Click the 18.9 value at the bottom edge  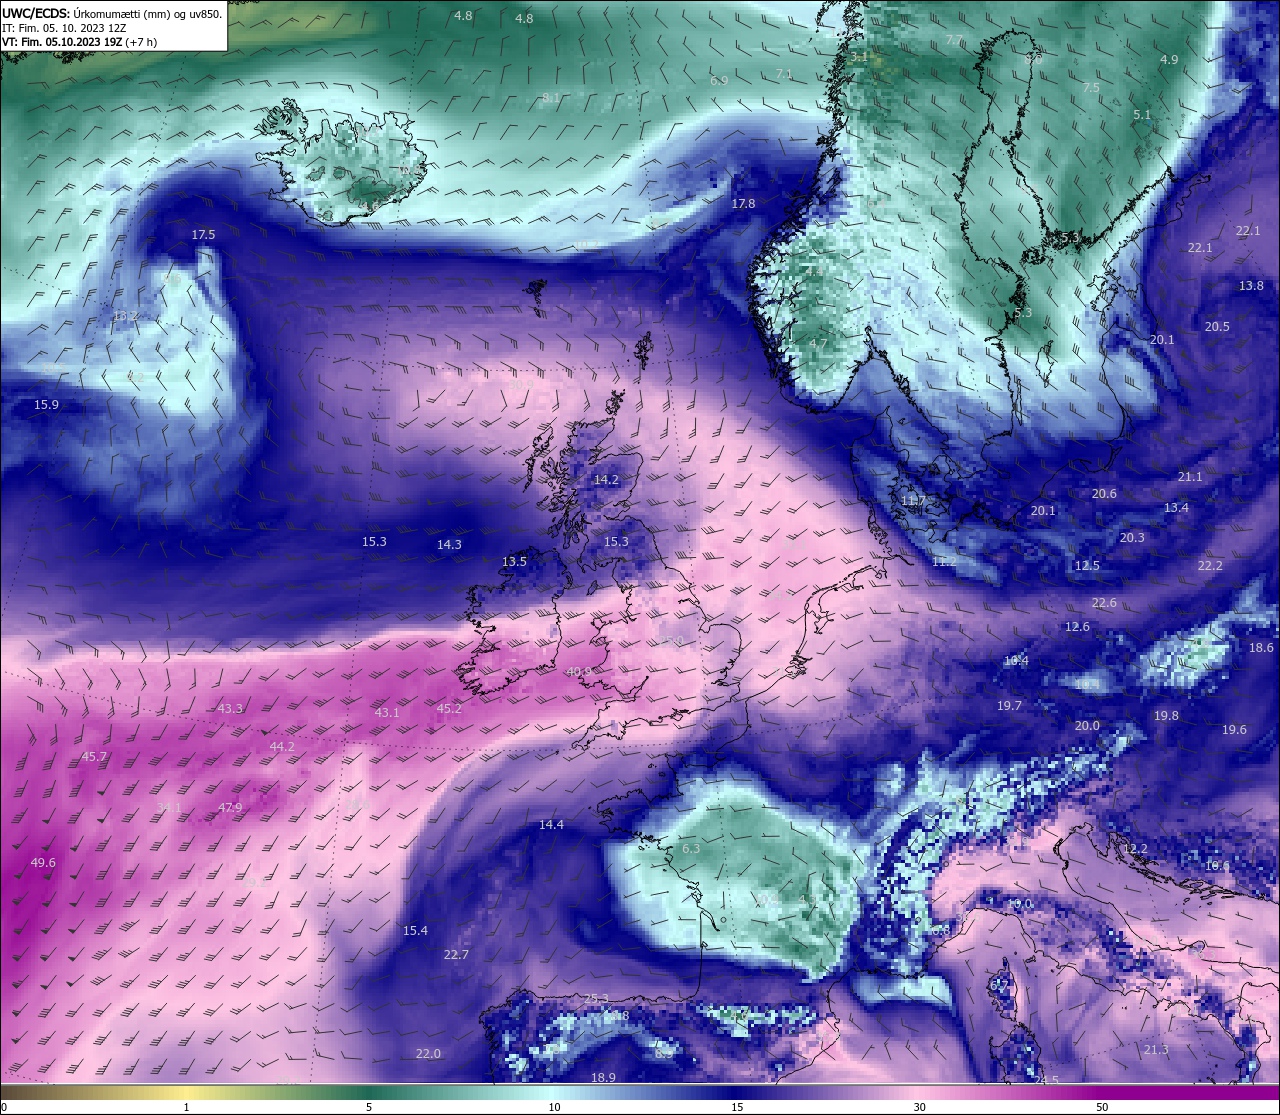603,1077
